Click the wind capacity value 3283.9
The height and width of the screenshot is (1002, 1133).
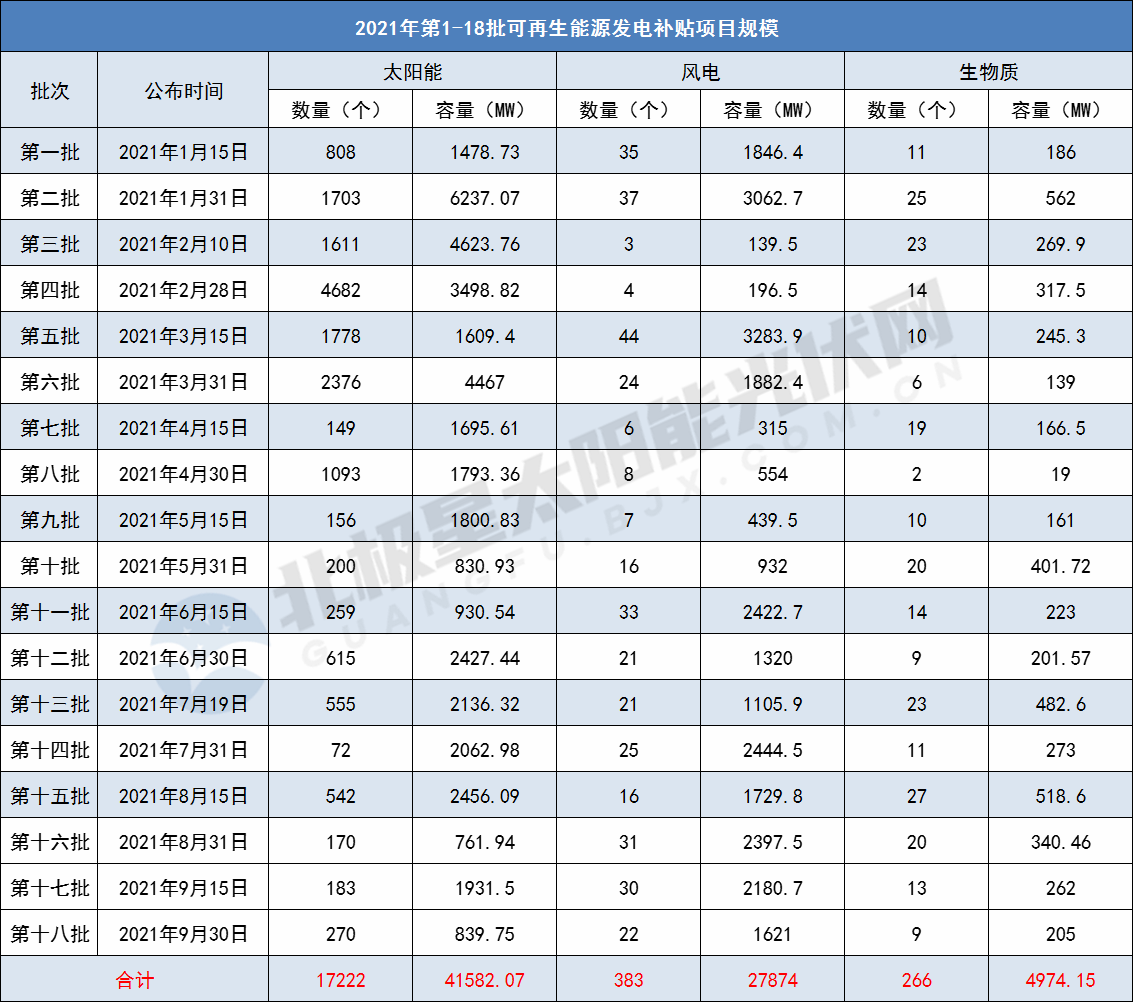pos(772,335)
